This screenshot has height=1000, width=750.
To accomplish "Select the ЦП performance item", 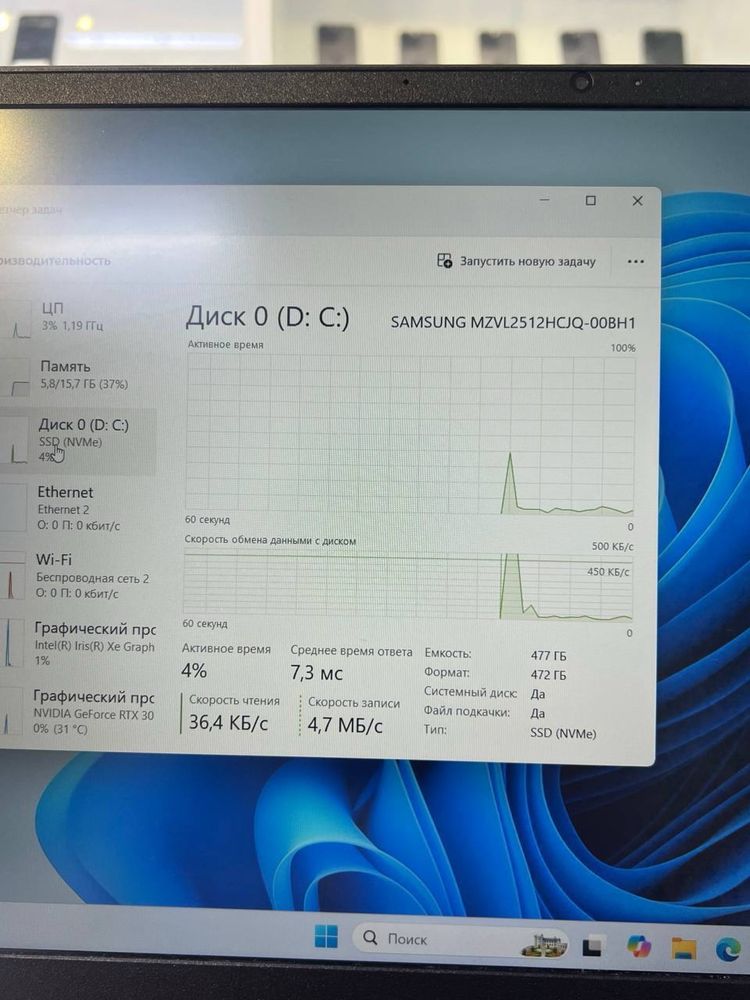I will point(77,317).
